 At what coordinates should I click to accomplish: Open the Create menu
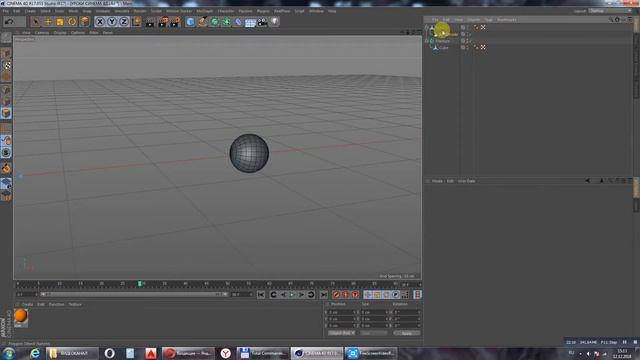pyautogui.click(x=30, y=11)
